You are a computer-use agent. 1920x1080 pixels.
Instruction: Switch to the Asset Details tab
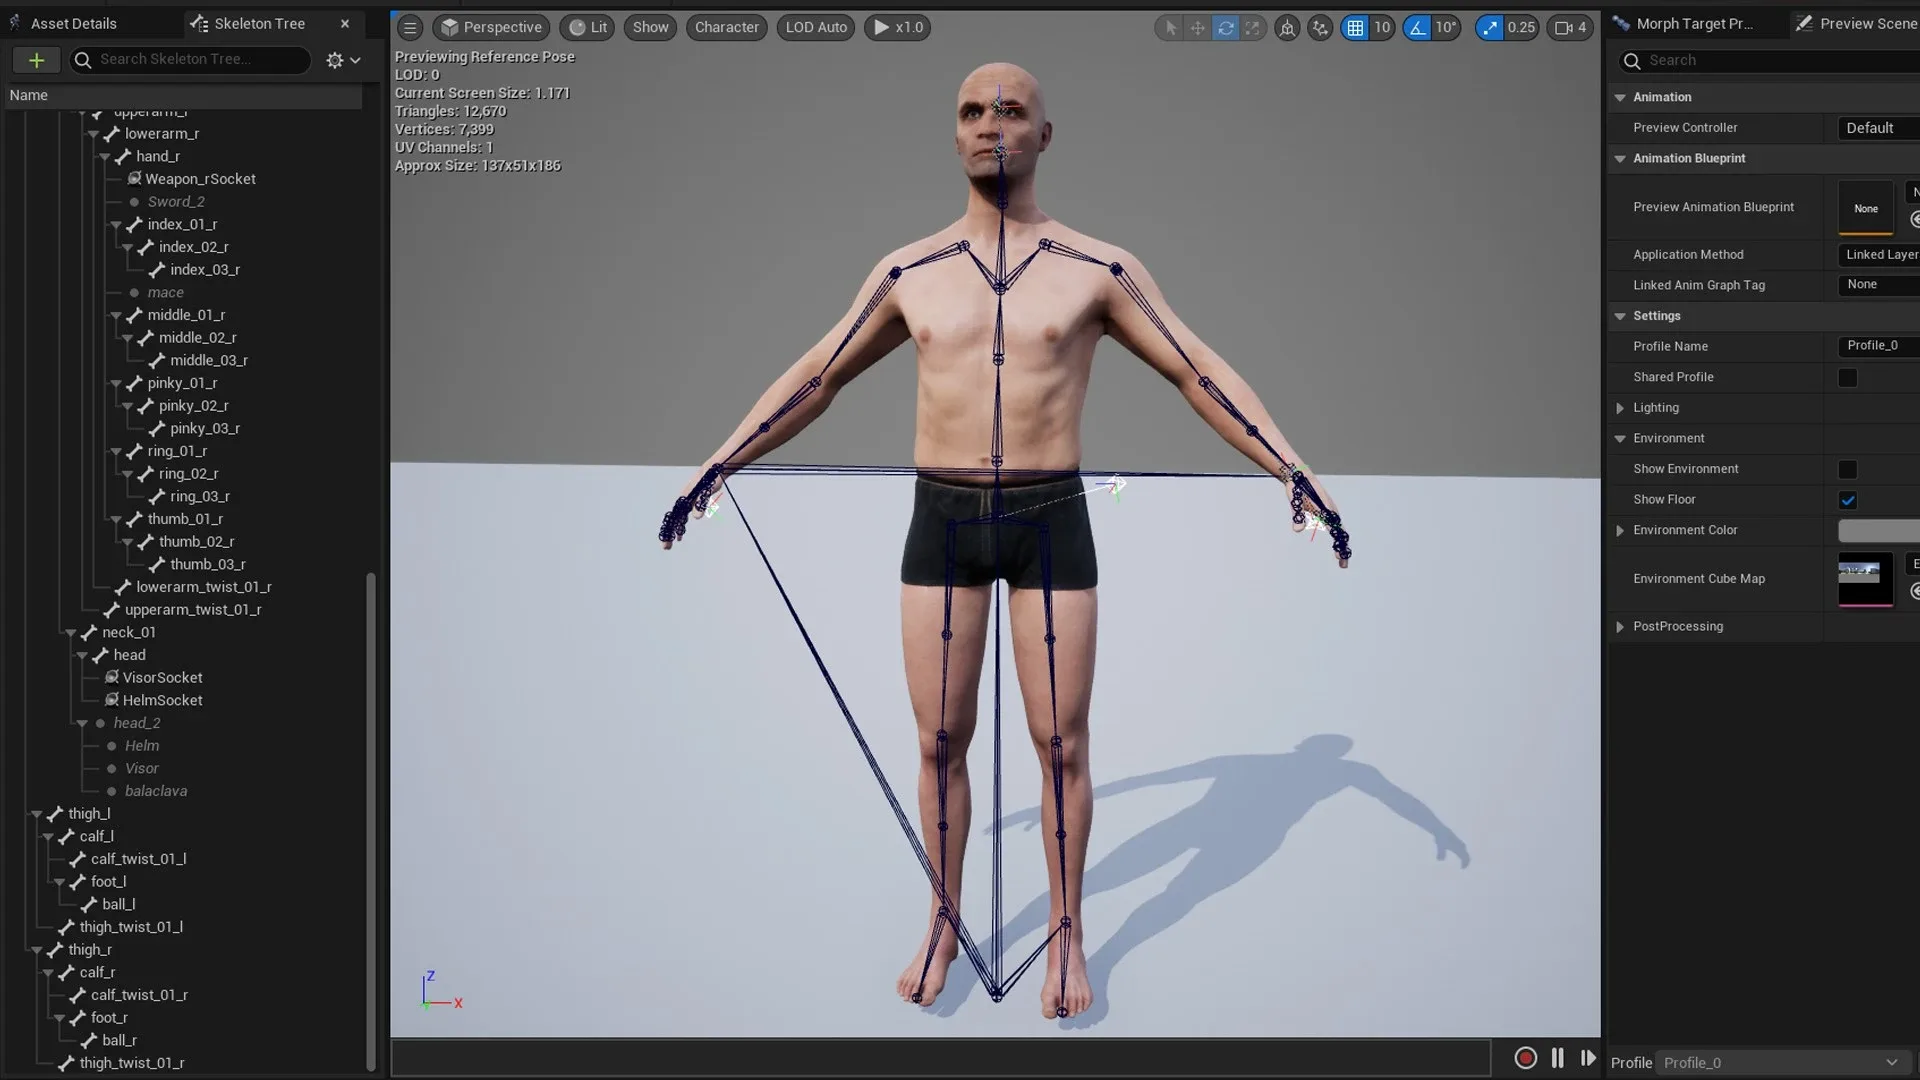coord(73,24)
